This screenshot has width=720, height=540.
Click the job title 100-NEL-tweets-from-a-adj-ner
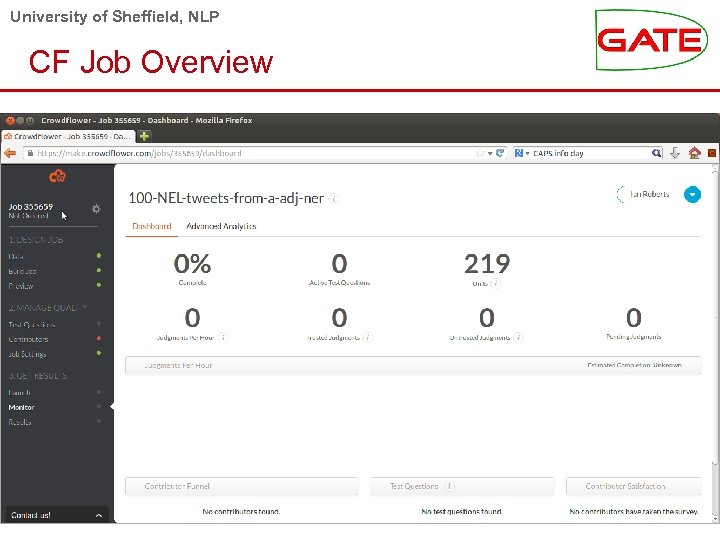click(x=226, y=198)
